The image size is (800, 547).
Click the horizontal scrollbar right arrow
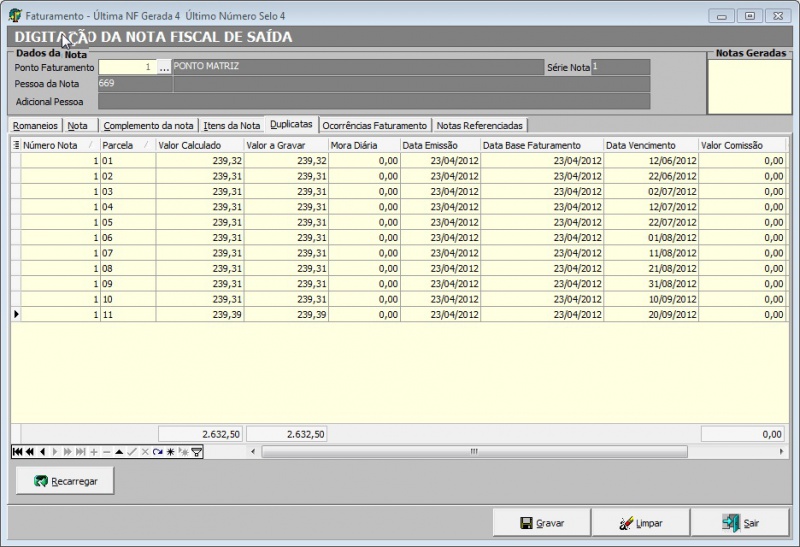click(x=782, y=452)
